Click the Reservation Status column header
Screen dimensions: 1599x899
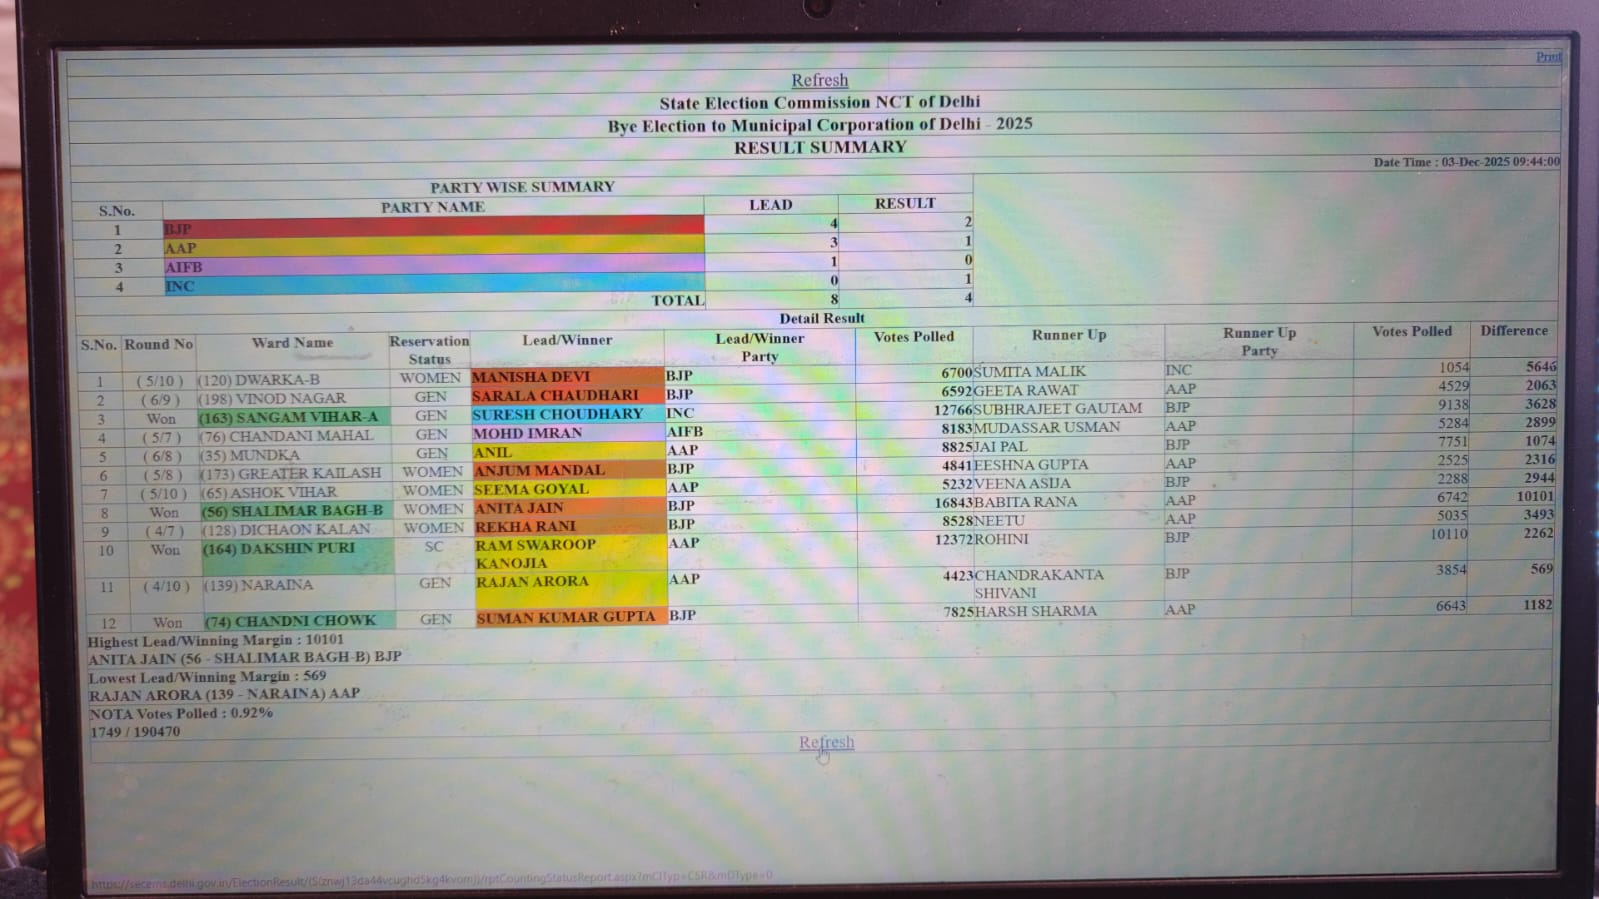pyautogui.click(x=429, y=349)
